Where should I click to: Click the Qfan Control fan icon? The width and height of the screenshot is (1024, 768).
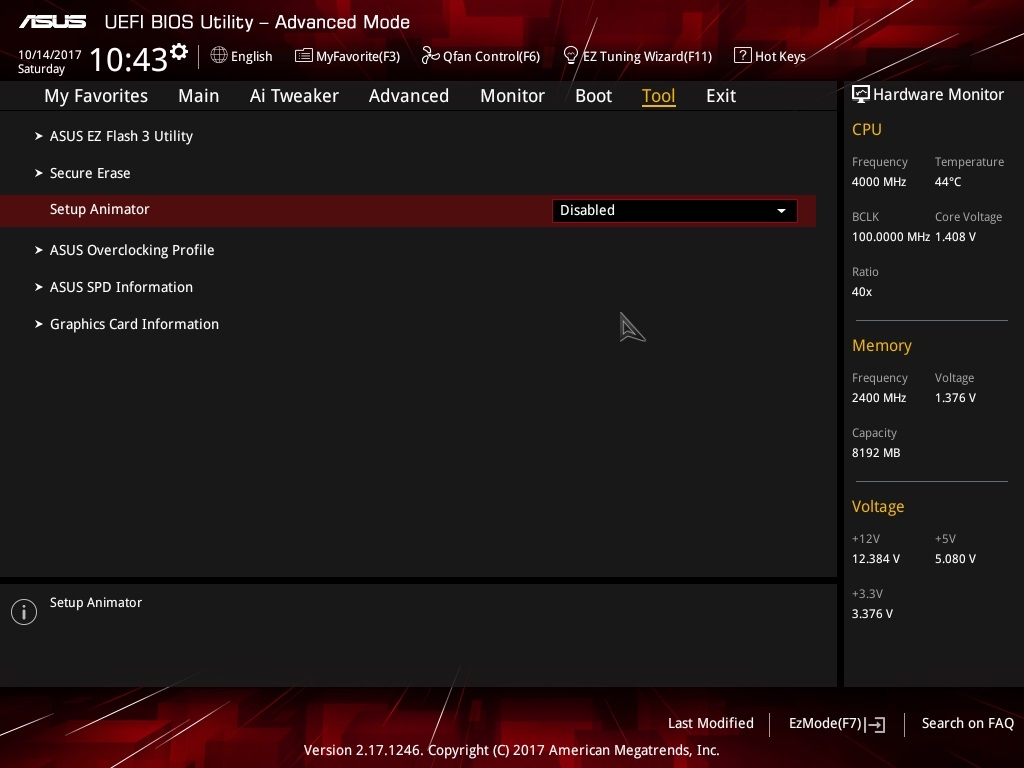coord(430,56)
